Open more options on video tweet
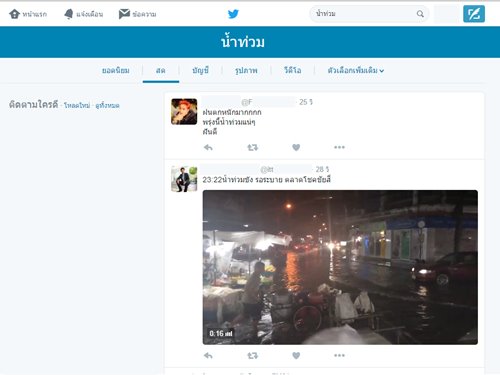 pyautogui.click(x=339, y=356)
